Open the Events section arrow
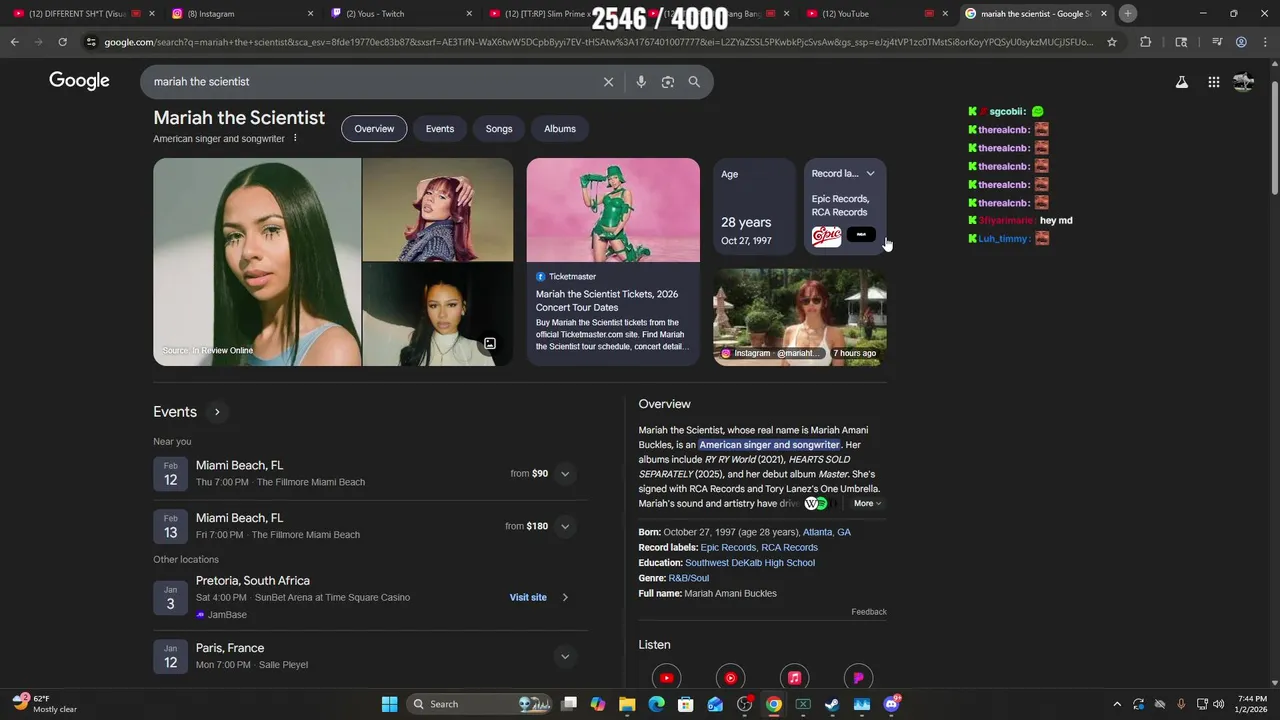Image resolution: width=1280 pixels, height=720 pixels. 217,412
